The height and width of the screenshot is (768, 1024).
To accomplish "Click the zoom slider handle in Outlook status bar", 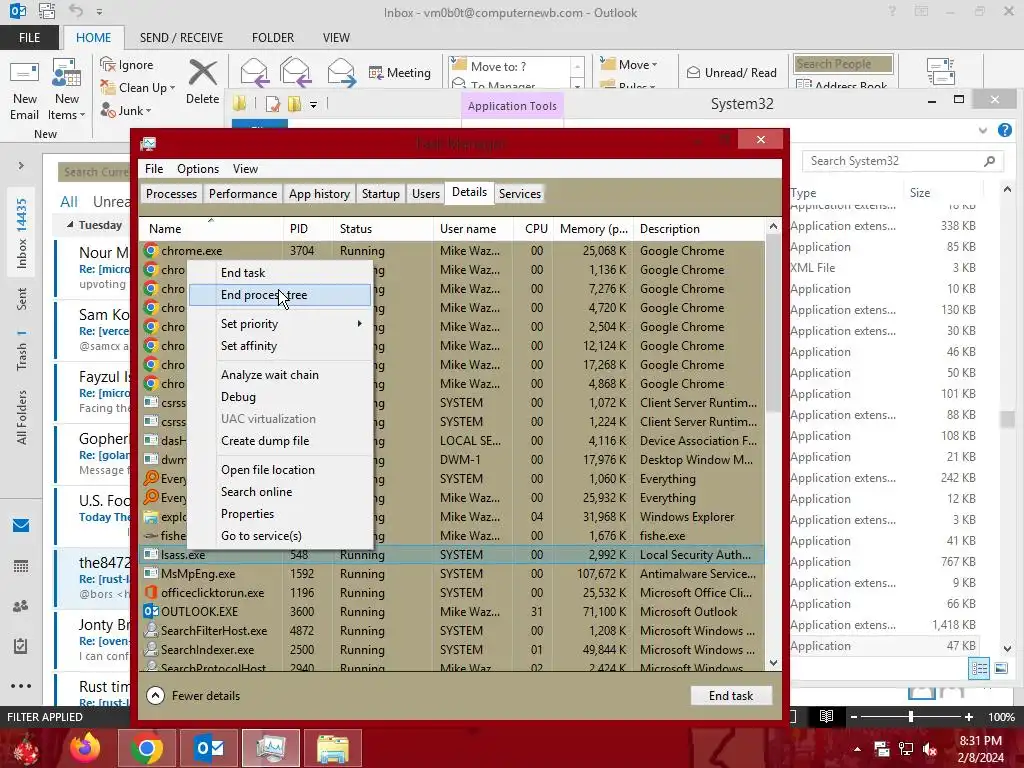I will click(x=911, y=716).
